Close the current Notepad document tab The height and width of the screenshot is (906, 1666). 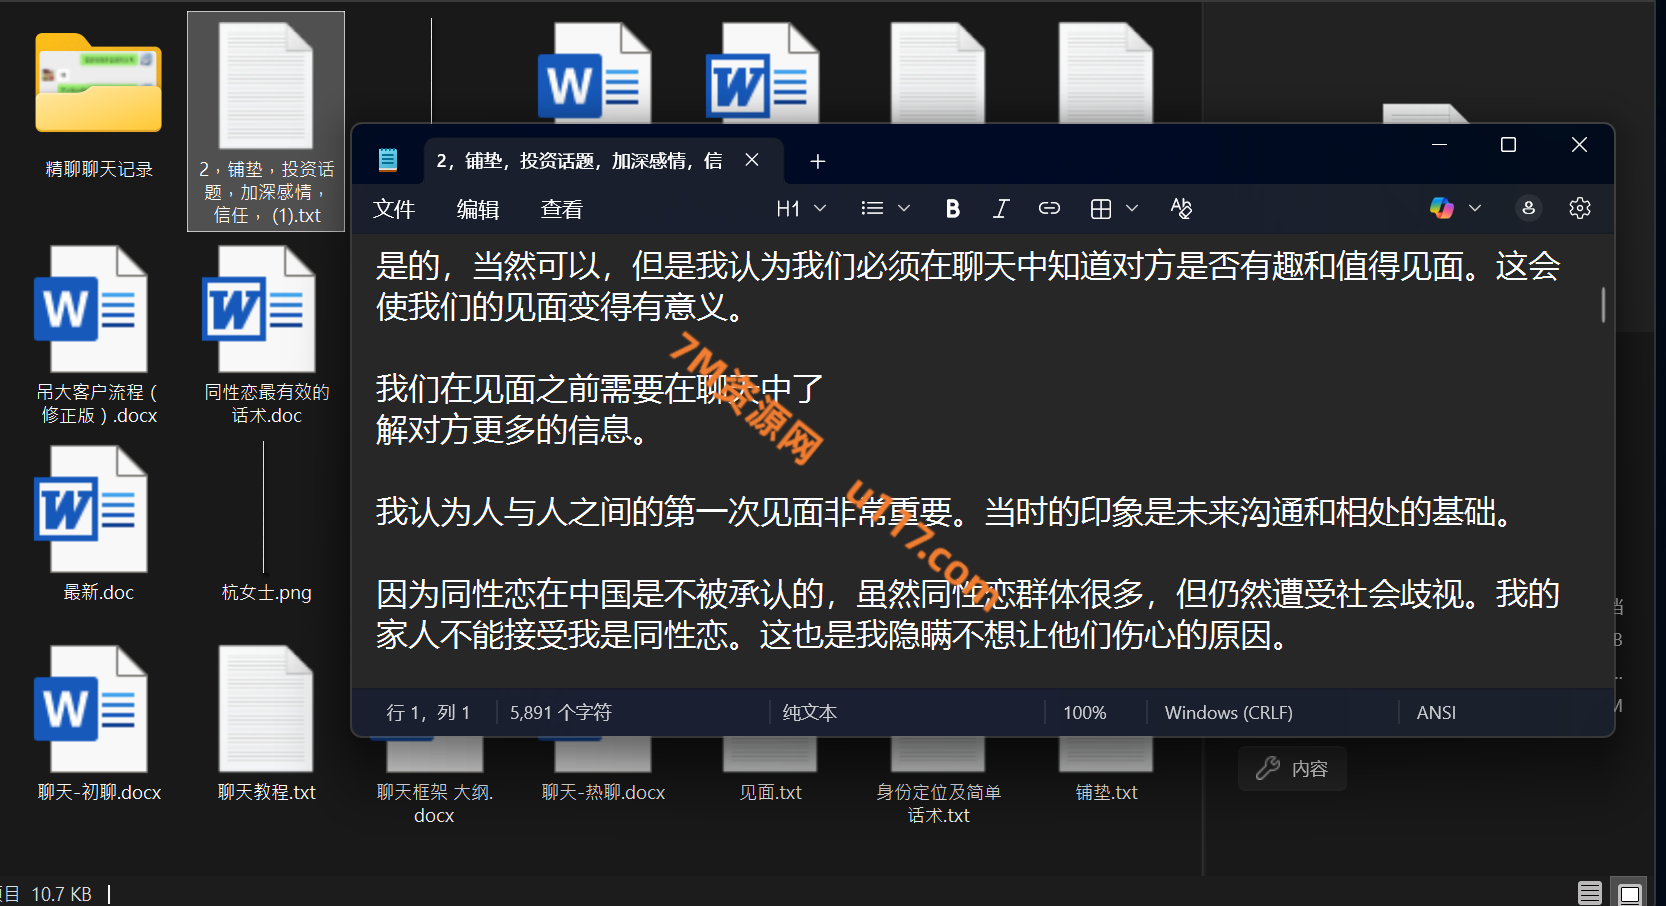(x=752, y=160)
